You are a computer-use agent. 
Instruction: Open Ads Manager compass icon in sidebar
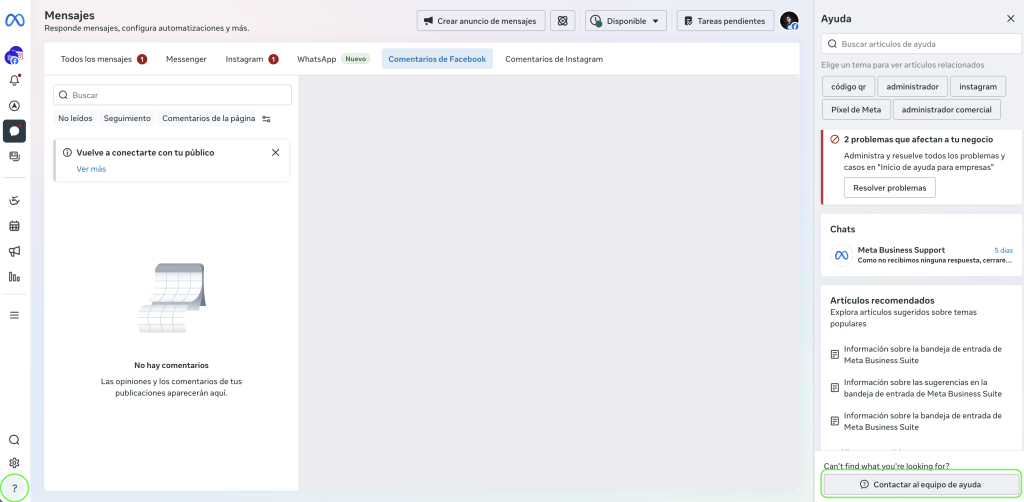click(14, 106)
